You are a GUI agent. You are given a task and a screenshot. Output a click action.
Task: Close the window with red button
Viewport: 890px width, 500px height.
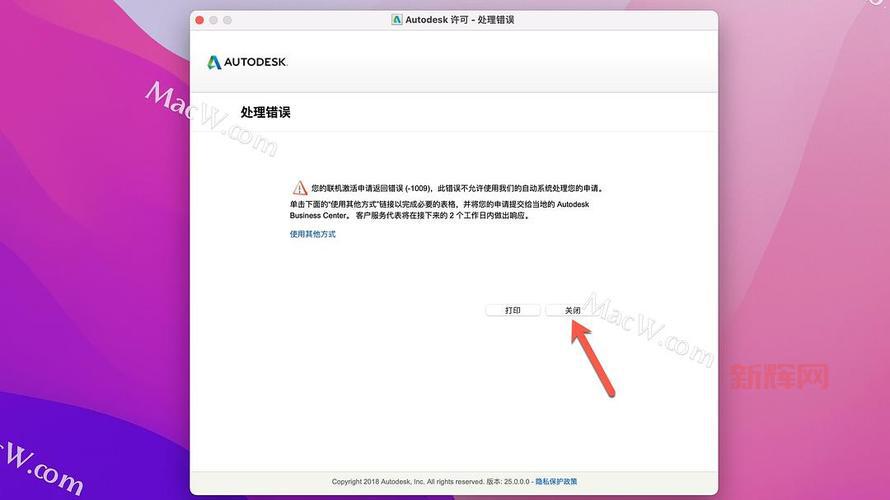[x=199, y=20]
